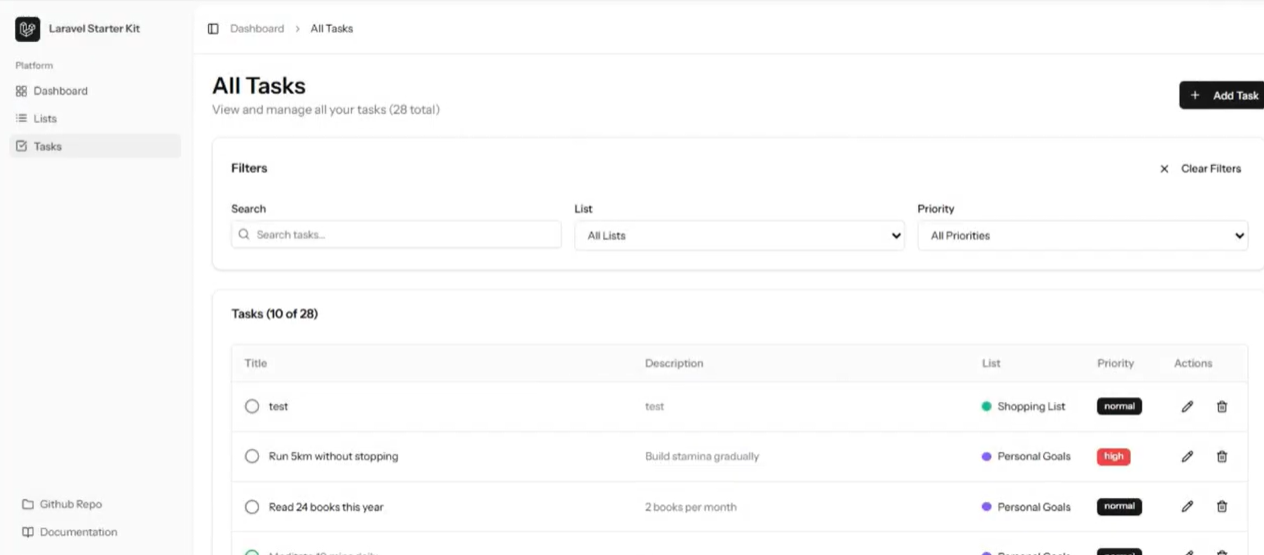Screen dimensions: 1264x555
Task: Click the List column header
Action: (x=991, y=363)
